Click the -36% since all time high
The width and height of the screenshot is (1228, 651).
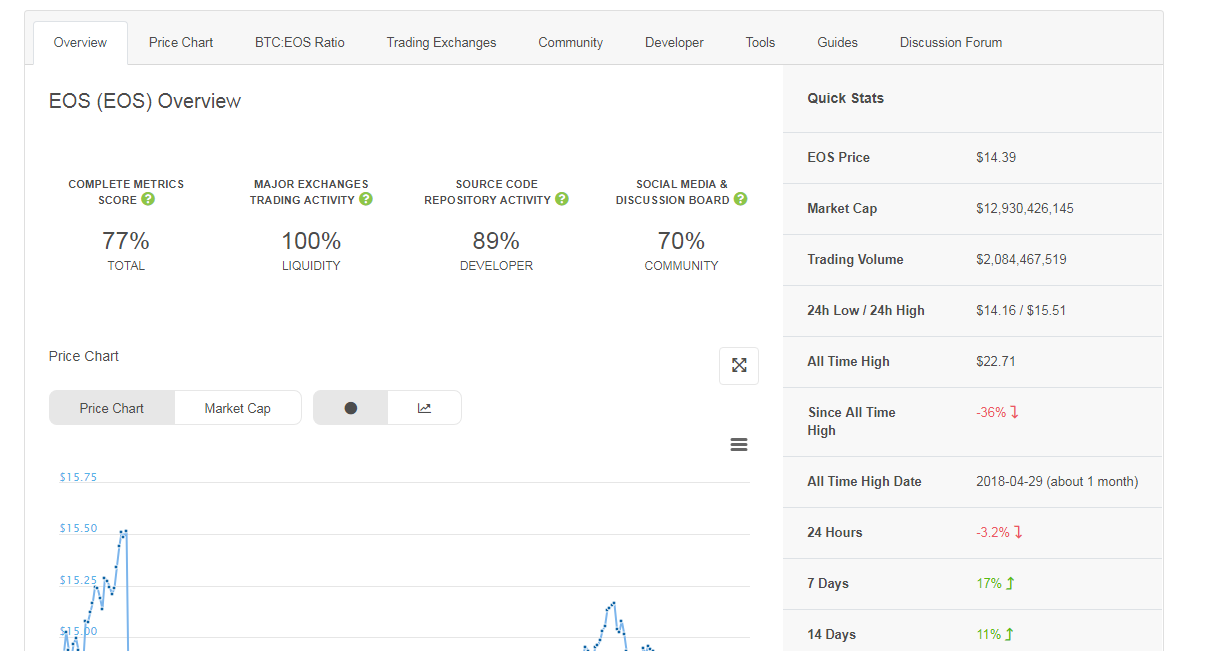(997, 412)
